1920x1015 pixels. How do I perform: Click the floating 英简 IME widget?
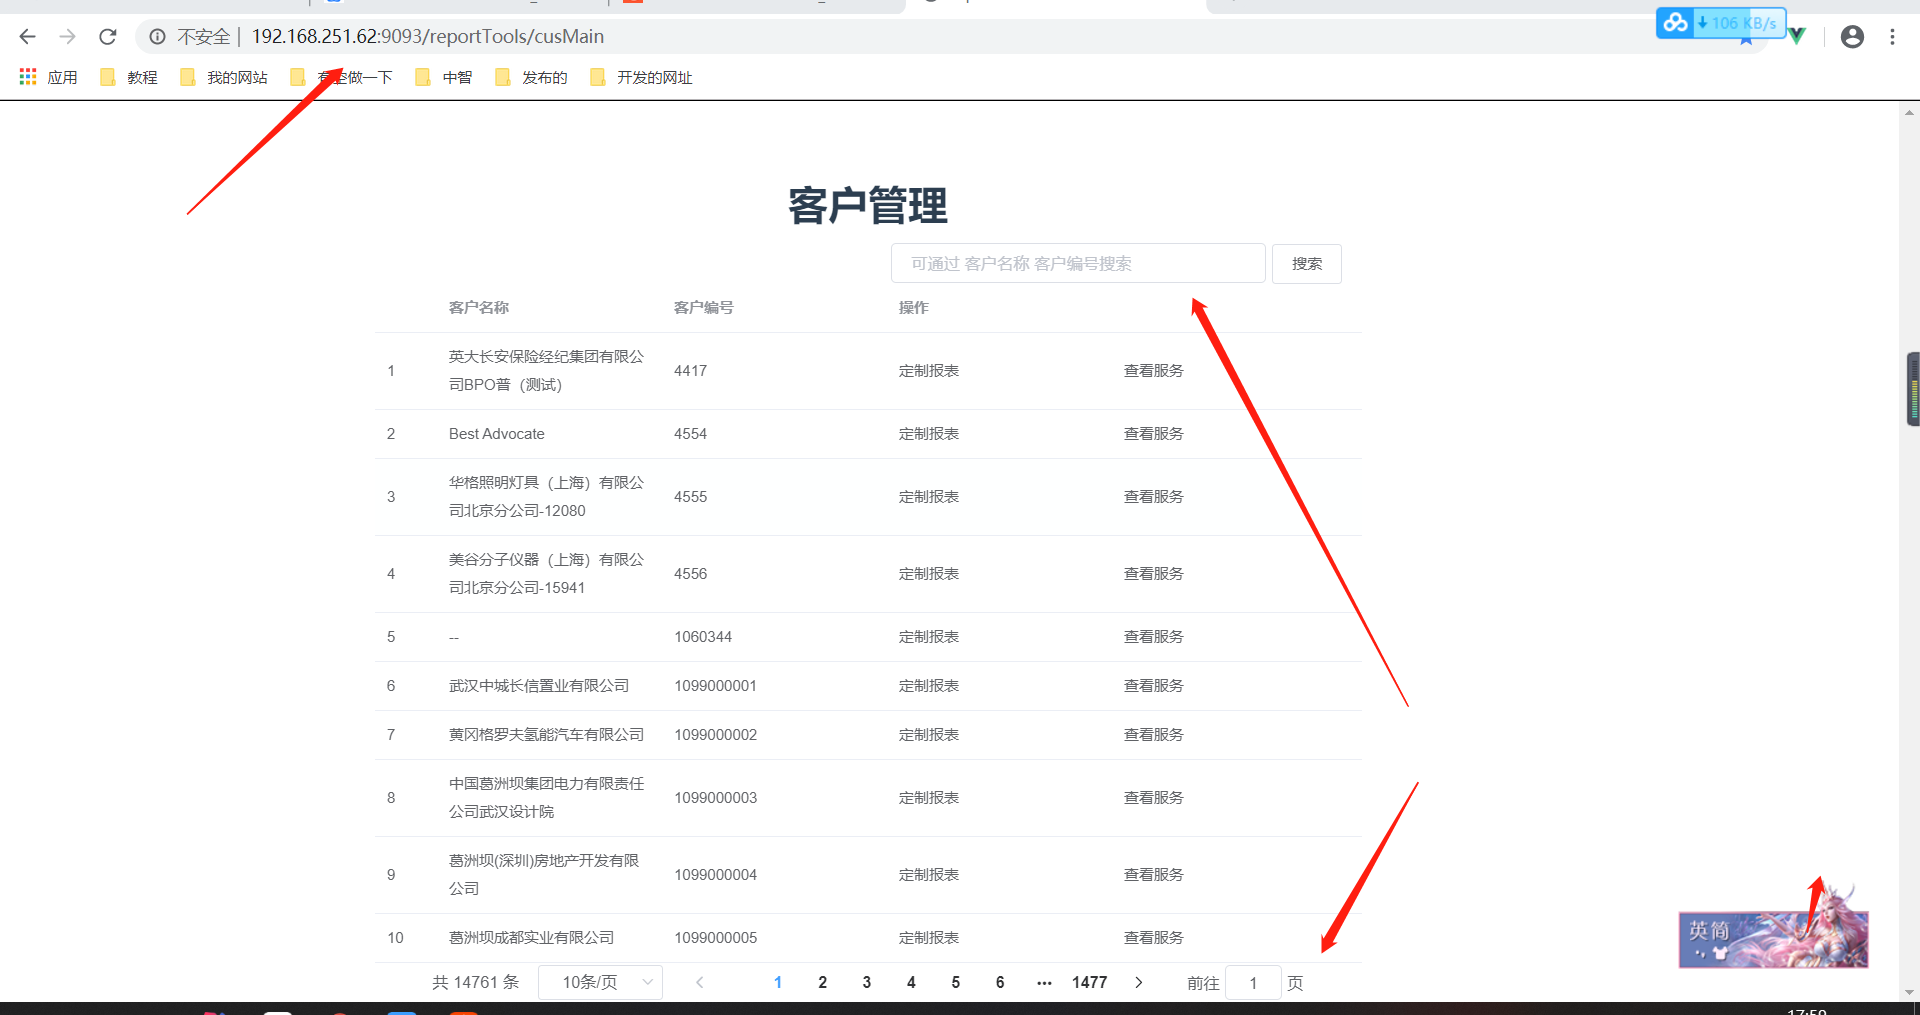click(1773, 939)
